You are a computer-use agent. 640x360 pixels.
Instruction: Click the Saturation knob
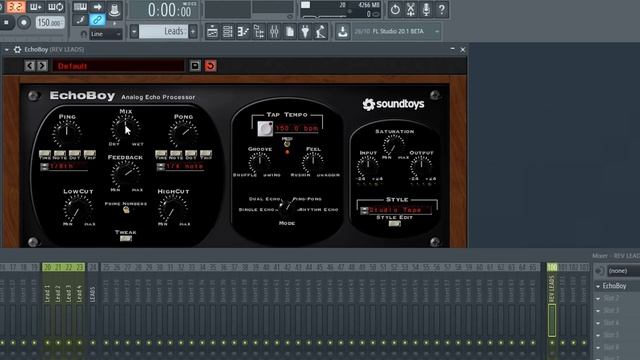(393, 145)
